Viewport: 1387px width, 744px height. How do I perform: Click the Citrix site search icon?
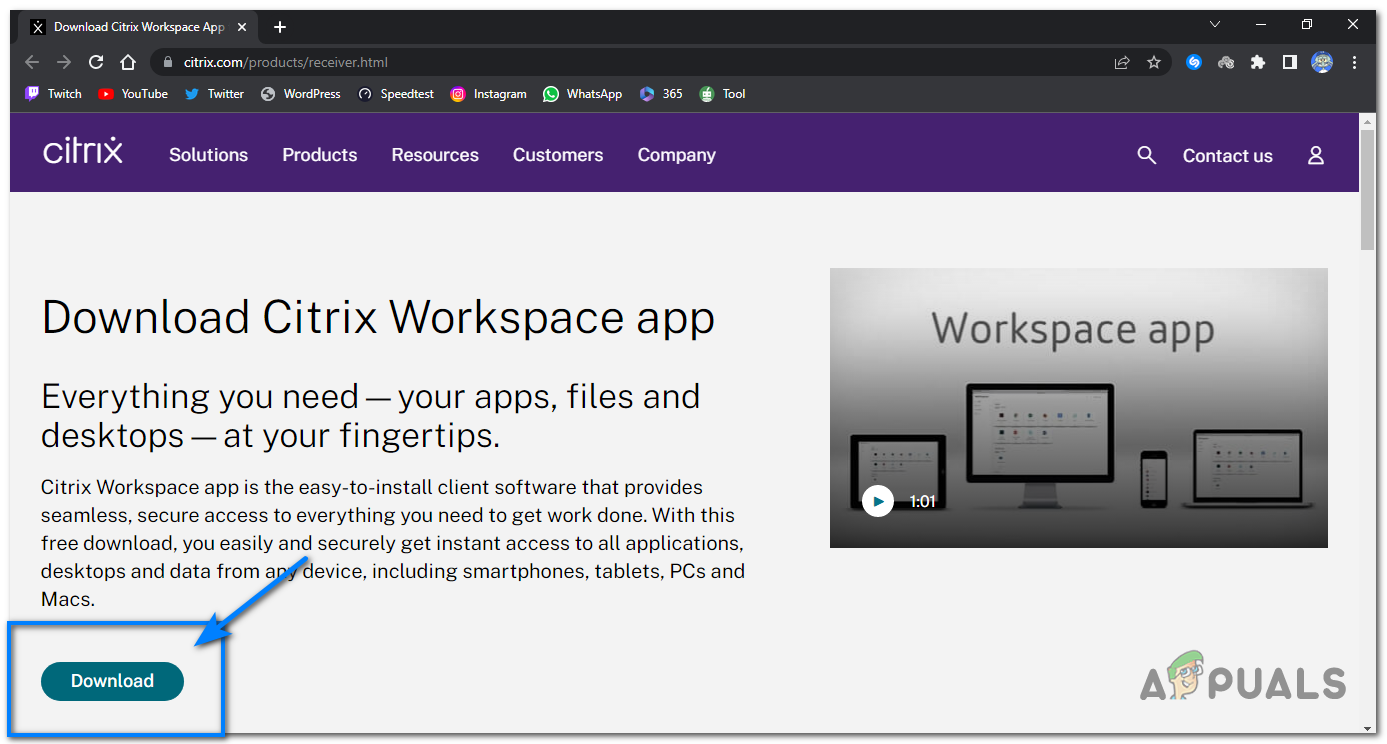point(1147,155)
